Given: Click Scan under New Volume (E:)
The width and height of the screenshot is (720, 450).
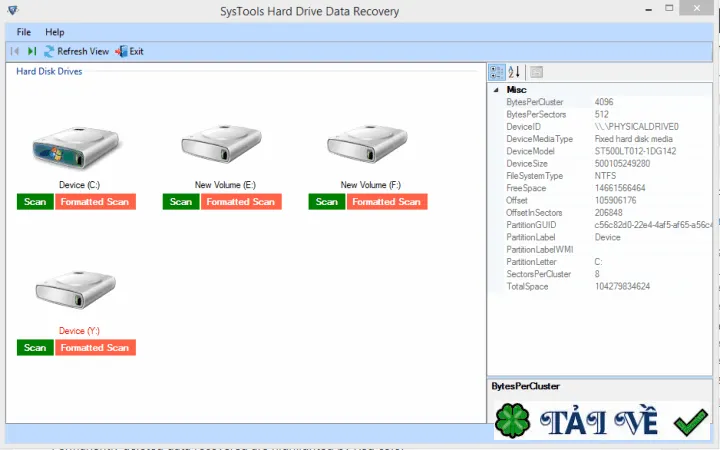Looking at the screenshot, I should (181, 202).
